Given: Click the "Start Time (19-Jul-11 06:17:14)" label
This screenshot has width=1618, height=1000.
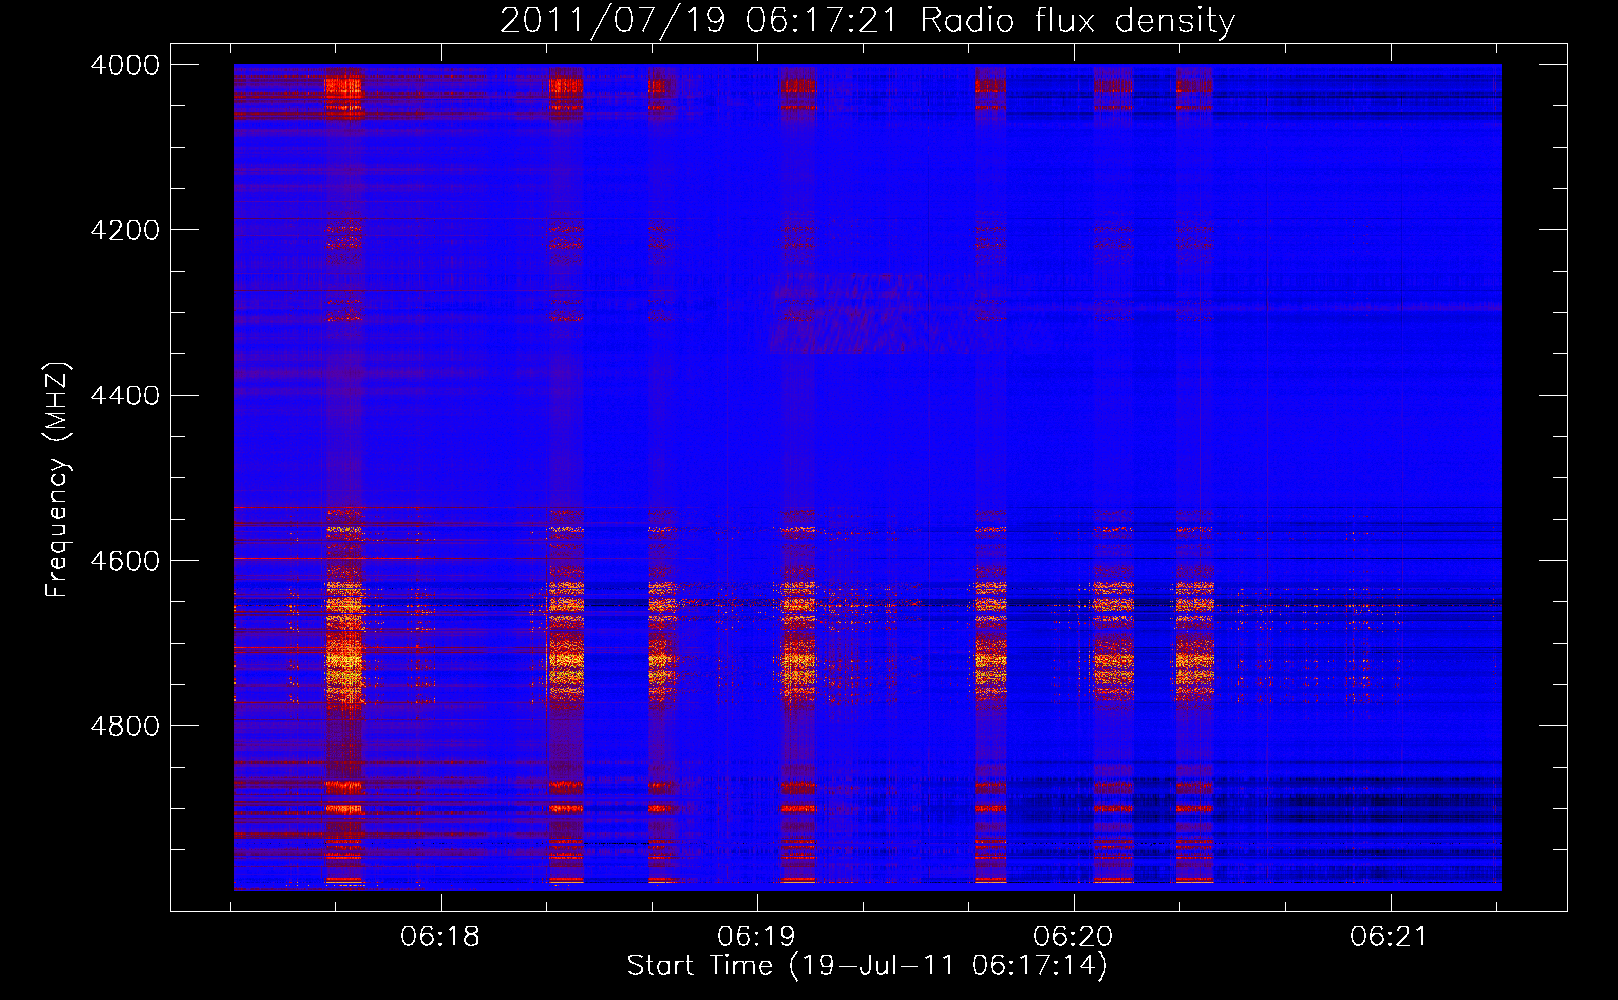Looking at the screenshot, I should (x=867, y=966).
